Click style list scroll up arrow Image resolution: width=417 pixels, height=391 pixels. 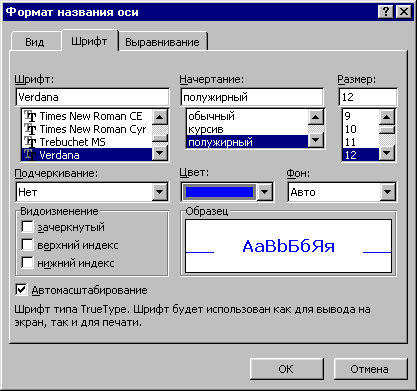point(315,117)
